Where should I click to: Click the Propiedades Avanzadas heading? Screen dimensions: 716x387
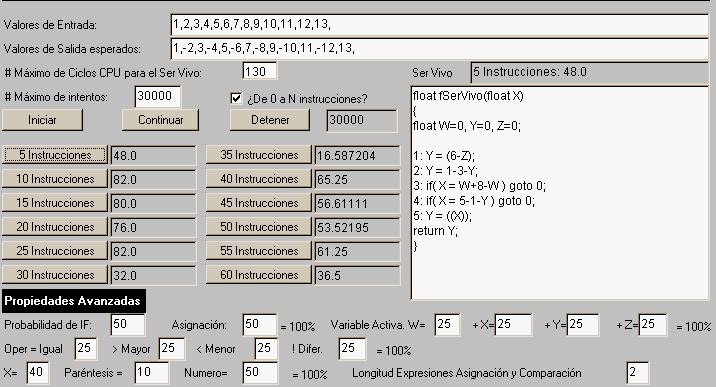pos(74,301)
